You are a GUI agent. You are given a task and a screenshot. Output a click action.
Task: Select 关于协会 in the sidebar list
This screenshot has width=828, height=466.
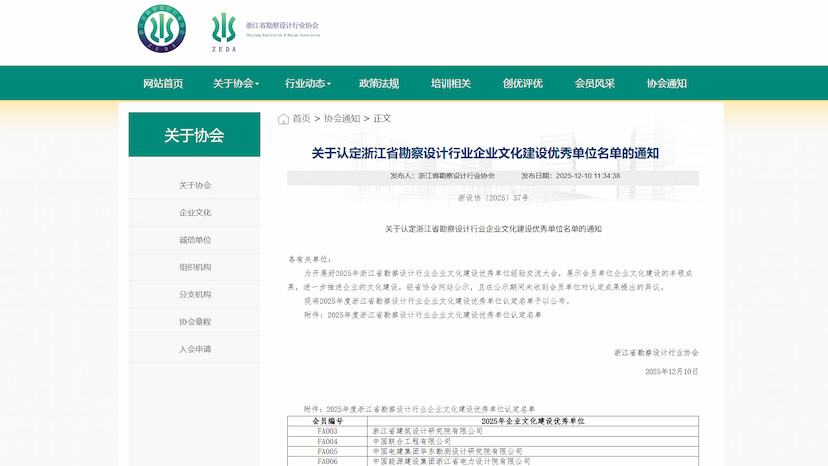click(x=195, y=185)
